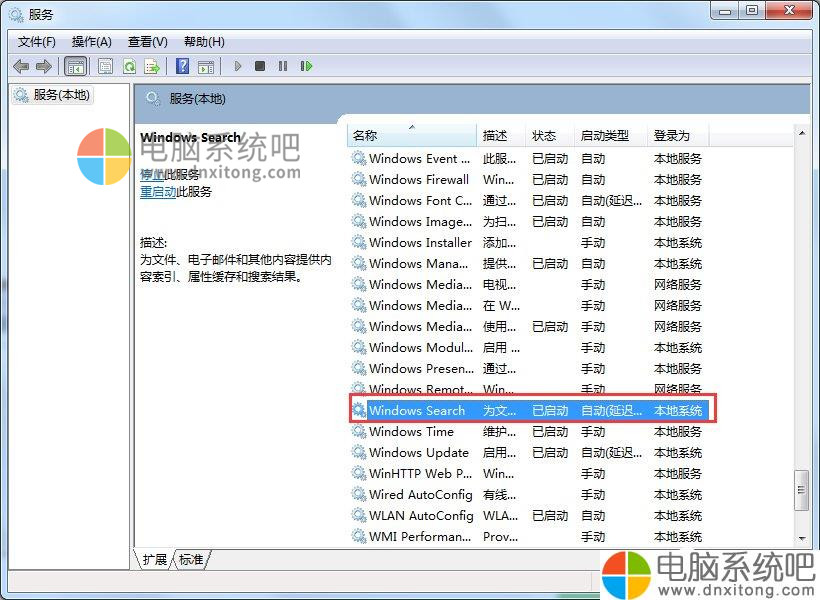Click the Start Service play icon

pos(238,66)
